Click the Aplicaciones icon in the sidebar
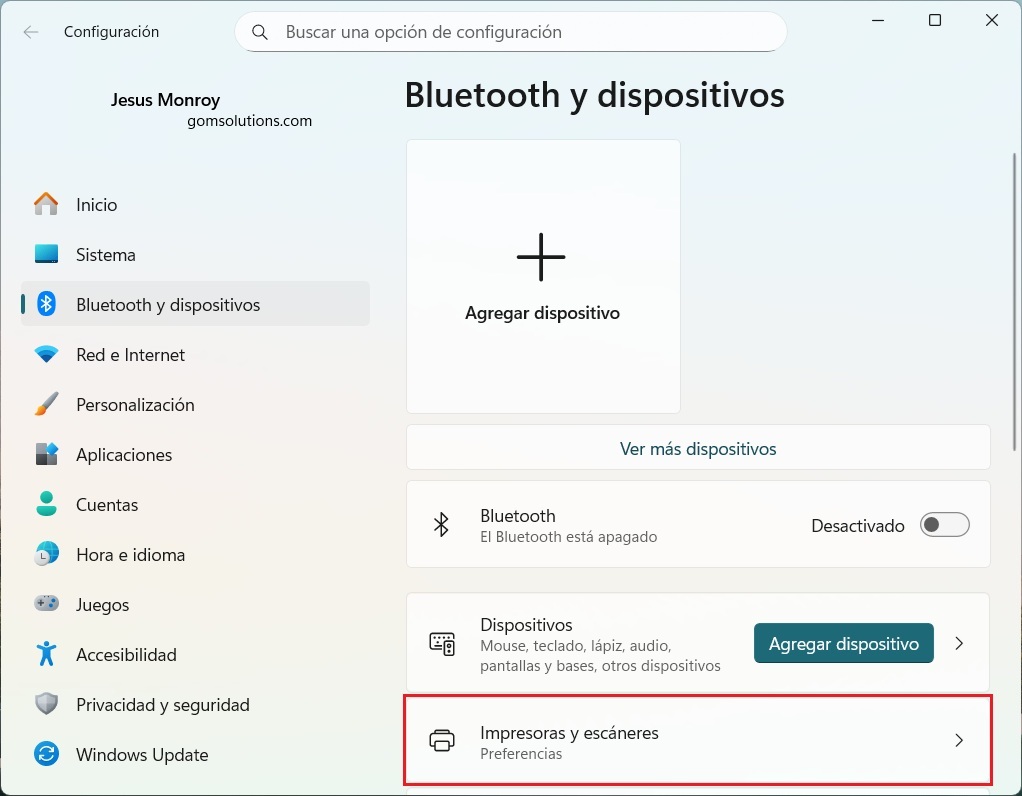1022x796 pixels. [x=46, y=454]
